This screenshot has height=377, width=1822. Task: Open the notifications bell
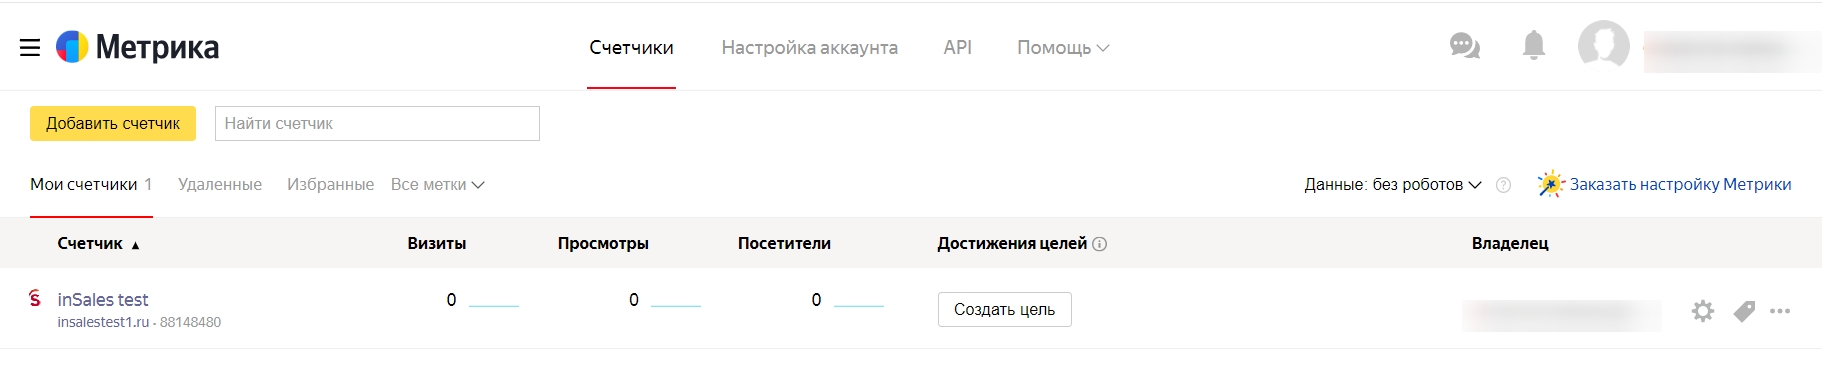(1533, 45)
